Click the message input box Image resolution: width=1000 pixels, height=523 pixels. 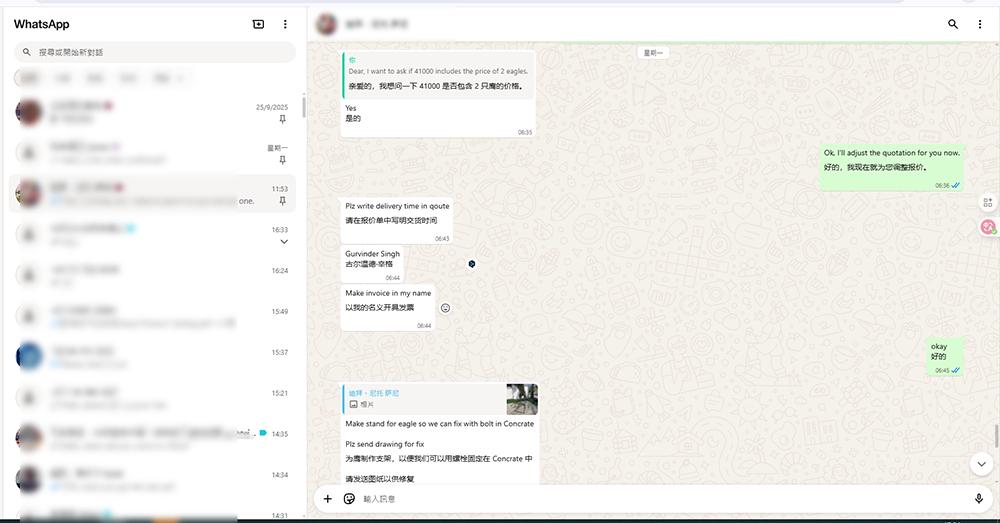tap(650, 498)
